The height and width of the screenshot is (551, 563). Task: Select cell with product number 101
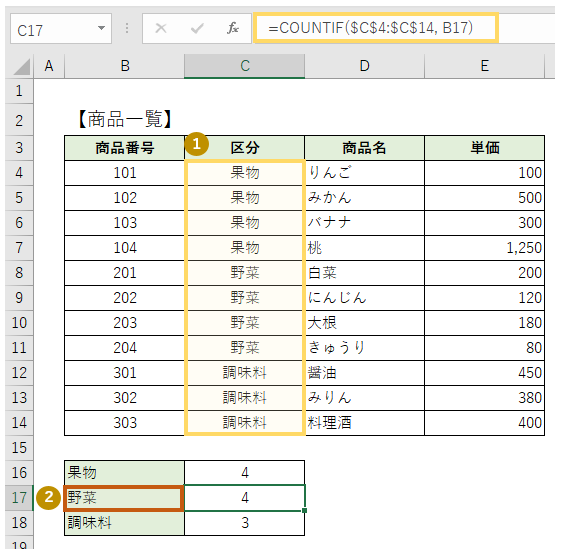(x=125, y=173)
